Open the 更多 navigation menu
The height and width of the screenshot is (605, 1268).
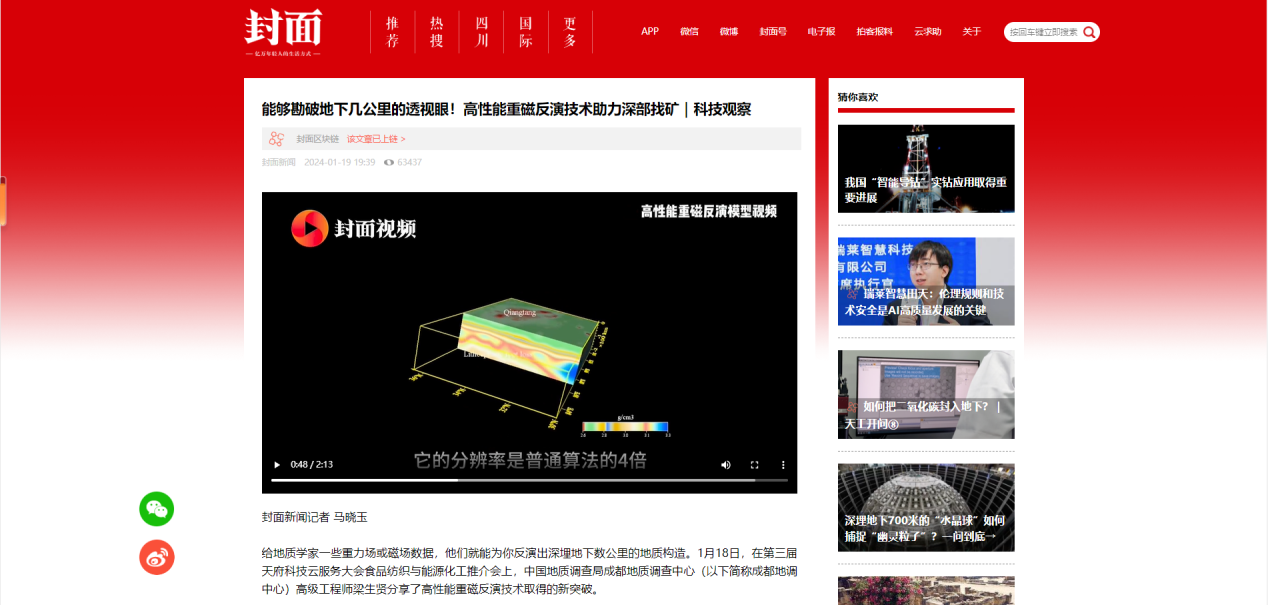pyautogui.click(x=570, y=32)
